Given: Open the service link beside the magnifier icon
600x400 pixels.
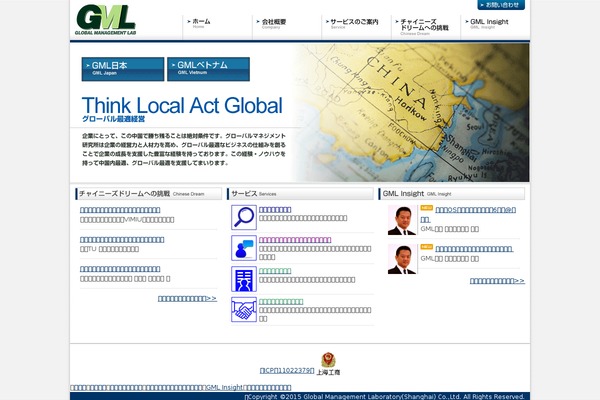Looking at the screenshot, I should (x=275, y=209).
